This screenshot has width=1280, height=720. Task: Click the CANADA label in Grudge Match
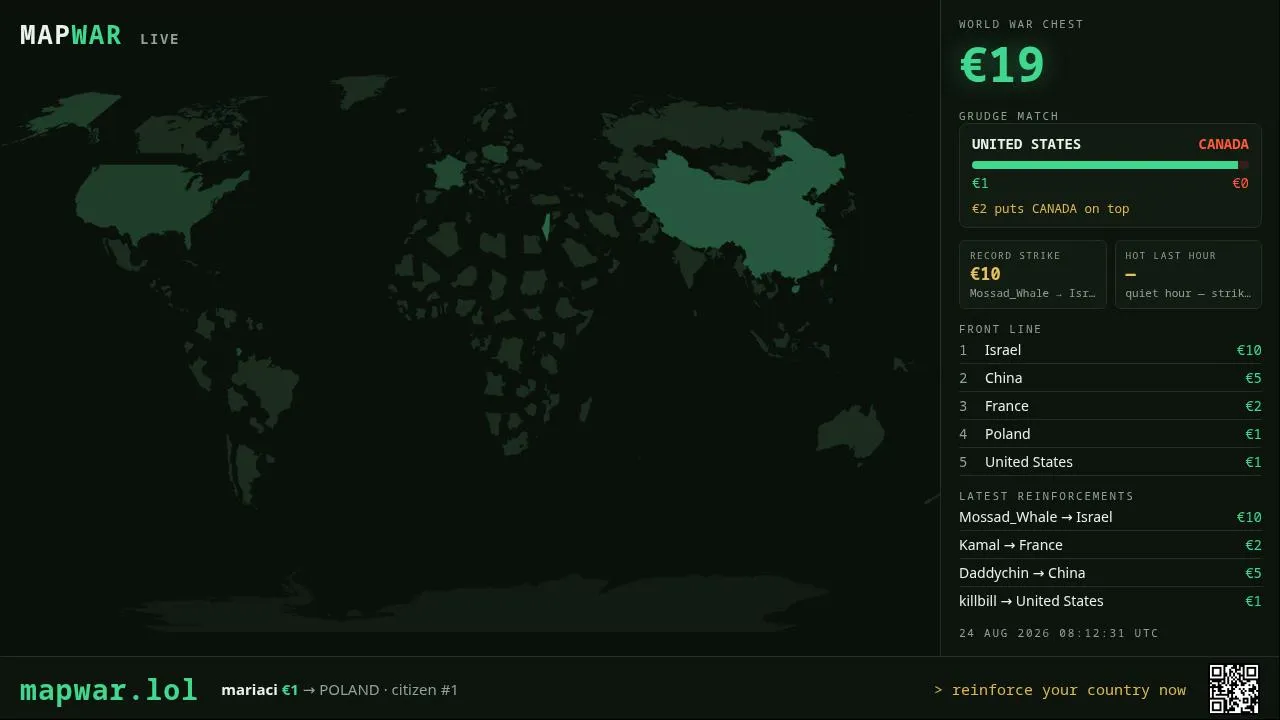click(1223, 144)
